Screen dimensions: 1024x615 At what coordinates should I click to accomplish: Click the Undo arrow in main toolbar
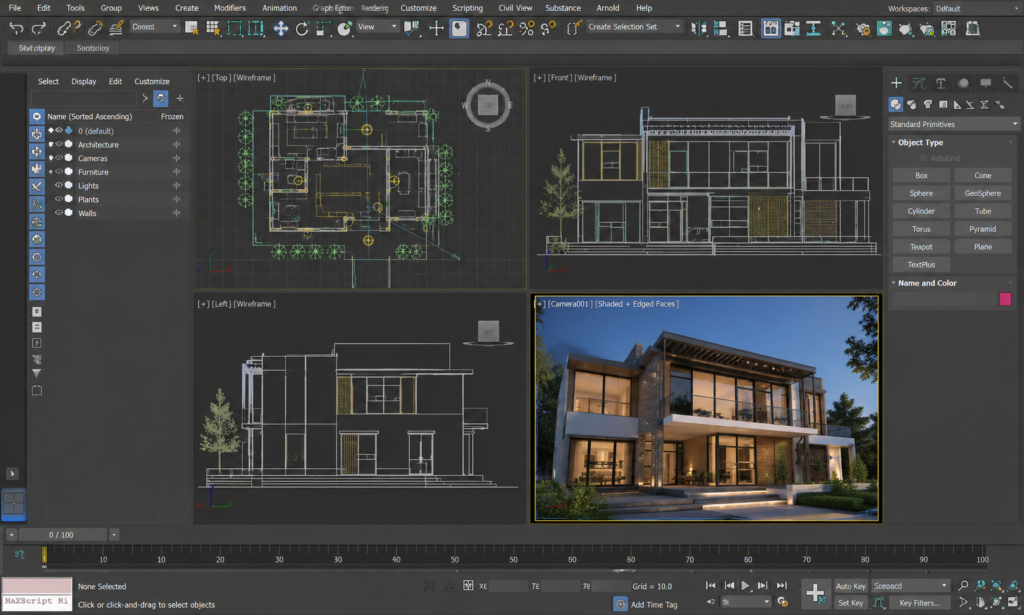click(x=16, y=27)
